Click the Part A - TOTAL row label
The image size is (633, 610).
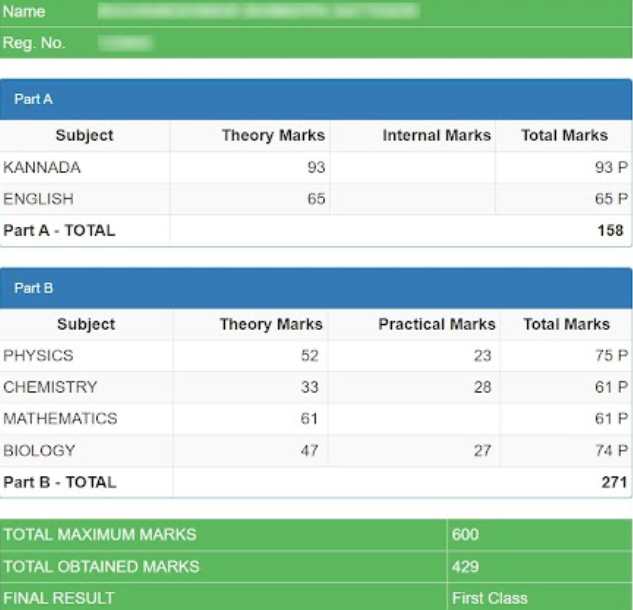59,231
